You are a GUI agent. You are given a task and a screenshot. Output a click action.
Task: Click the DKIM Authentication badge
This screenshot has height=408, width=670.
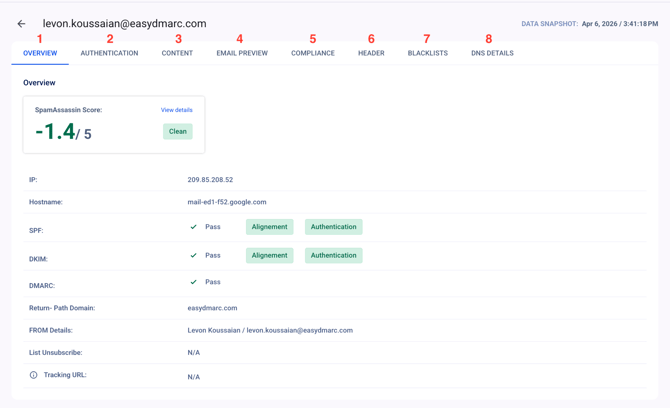(333, 256)
